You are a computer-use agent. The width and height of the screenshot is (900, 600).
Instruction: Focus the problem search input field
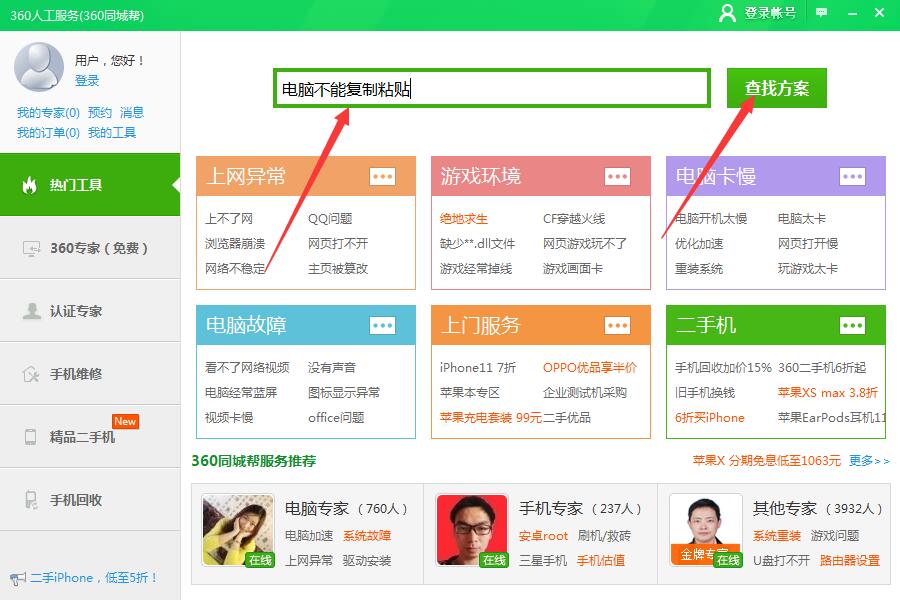point(492,88)
